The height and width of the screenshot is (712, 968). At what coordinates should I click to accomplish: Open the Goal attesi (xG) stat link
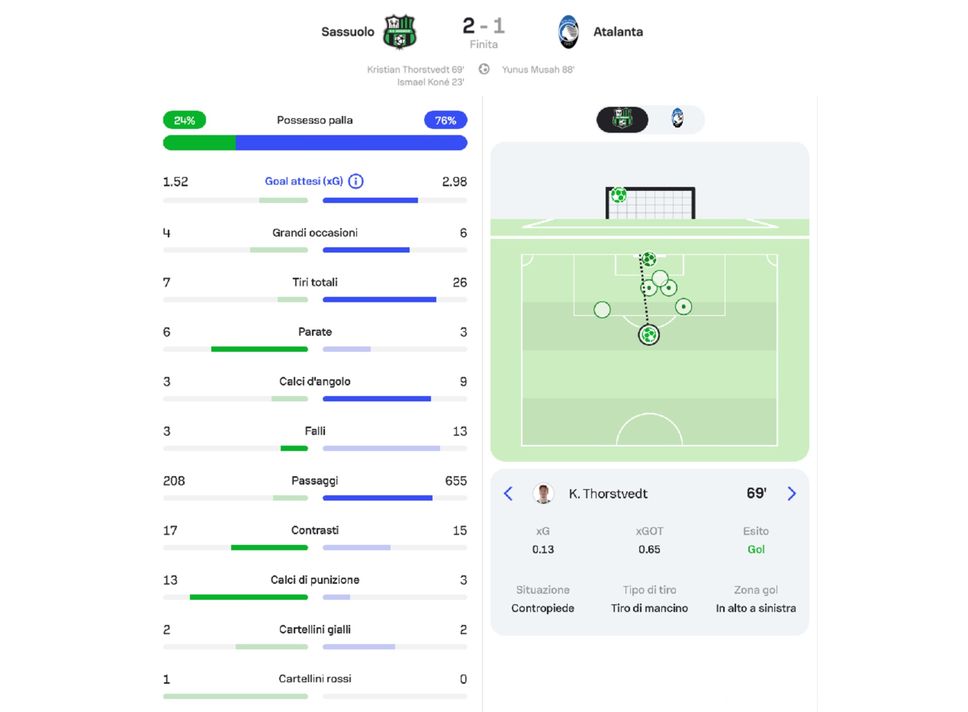tap(304, 182)
